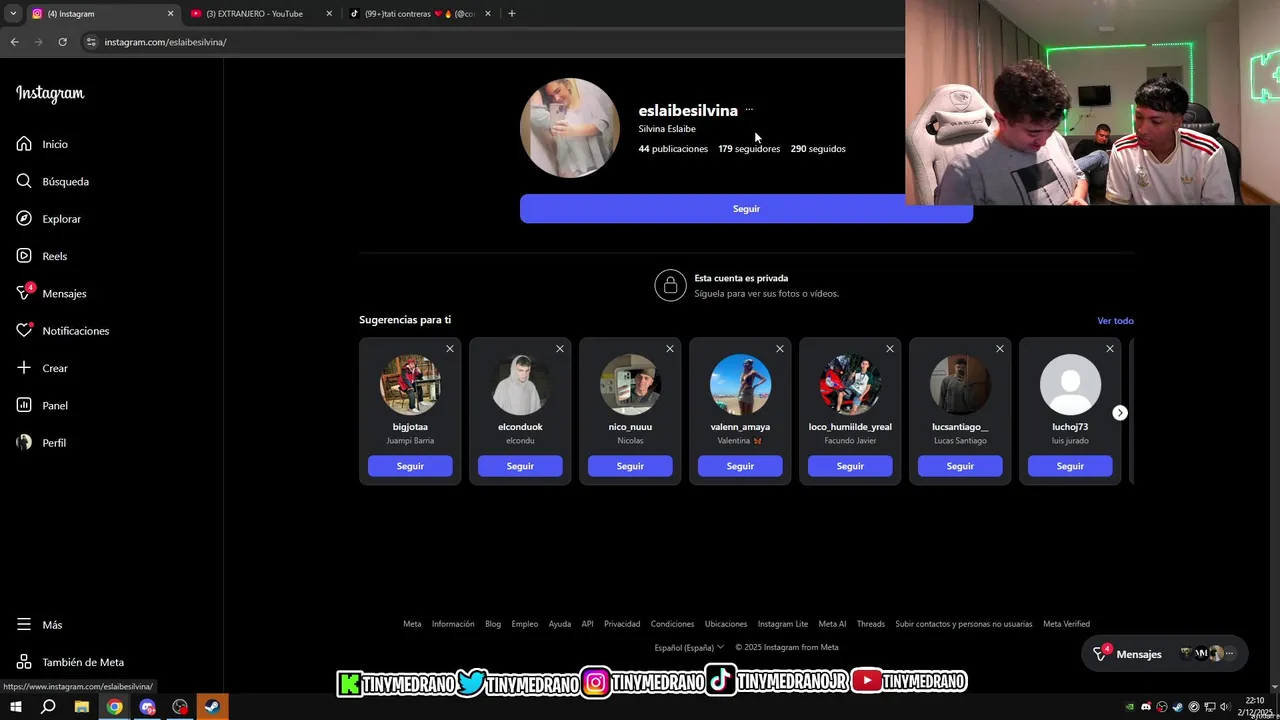This screenshot has height=720, width=1280.
Task: Open bigjotaa profile photo
Action: coord(410,385)
